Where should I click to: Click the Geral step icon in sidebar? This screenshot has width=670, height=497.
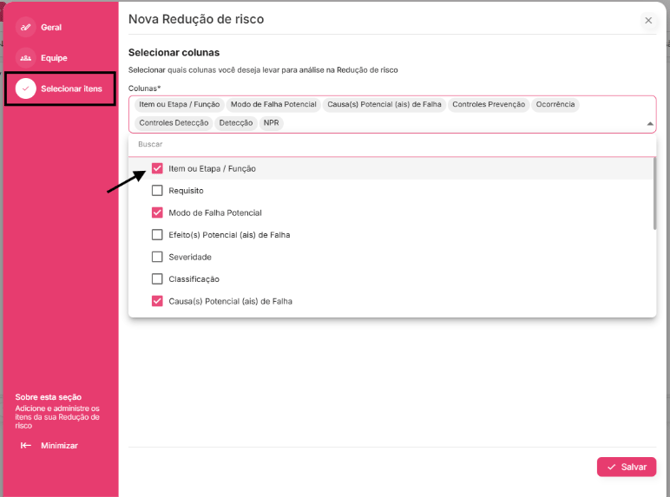tap(25, 27)
